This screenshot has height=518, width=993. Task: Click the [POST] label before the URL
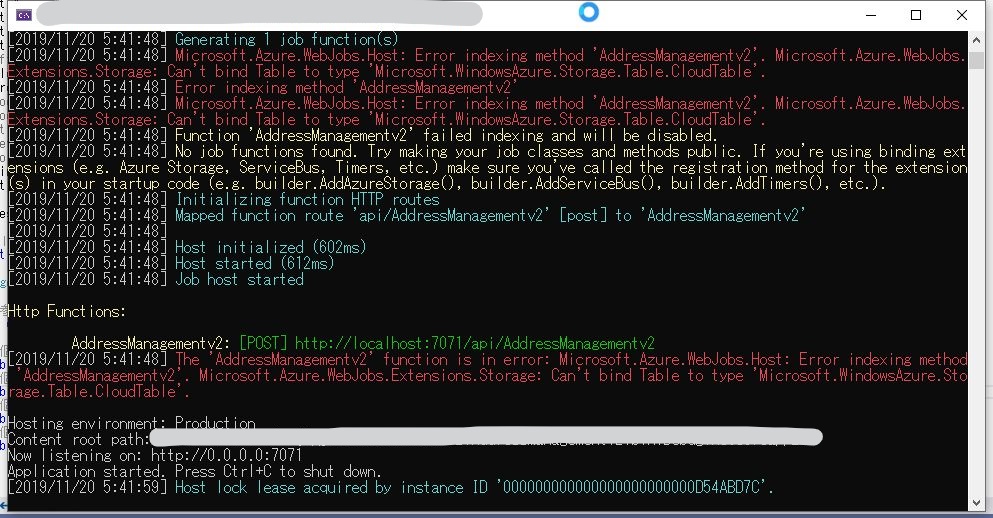(263, 343)
